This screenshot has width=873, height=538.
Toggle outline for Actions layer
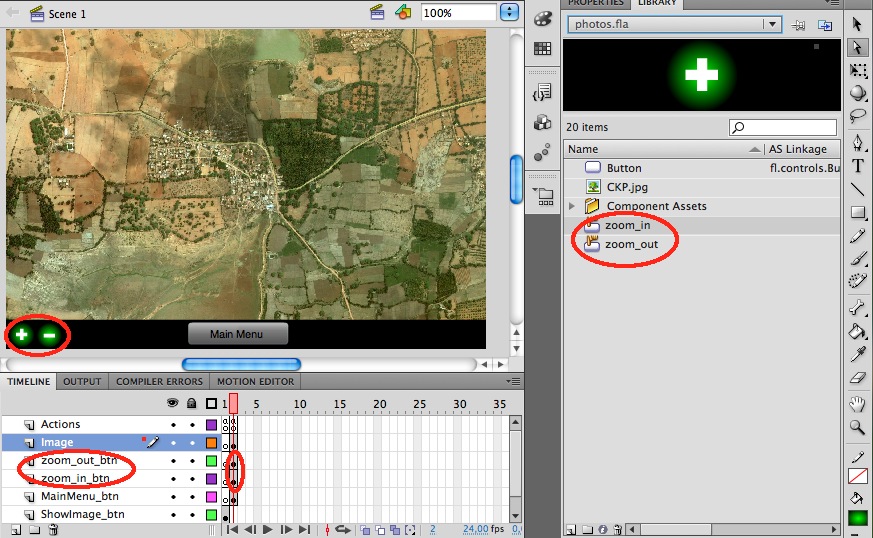click(x=212, y=425)
